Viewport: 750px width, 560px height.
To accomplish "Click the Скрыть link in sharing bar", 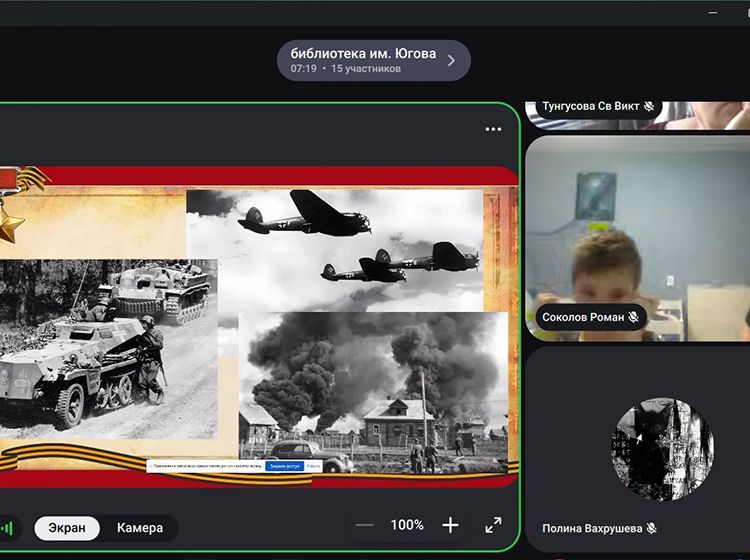I will click(313, 466).
